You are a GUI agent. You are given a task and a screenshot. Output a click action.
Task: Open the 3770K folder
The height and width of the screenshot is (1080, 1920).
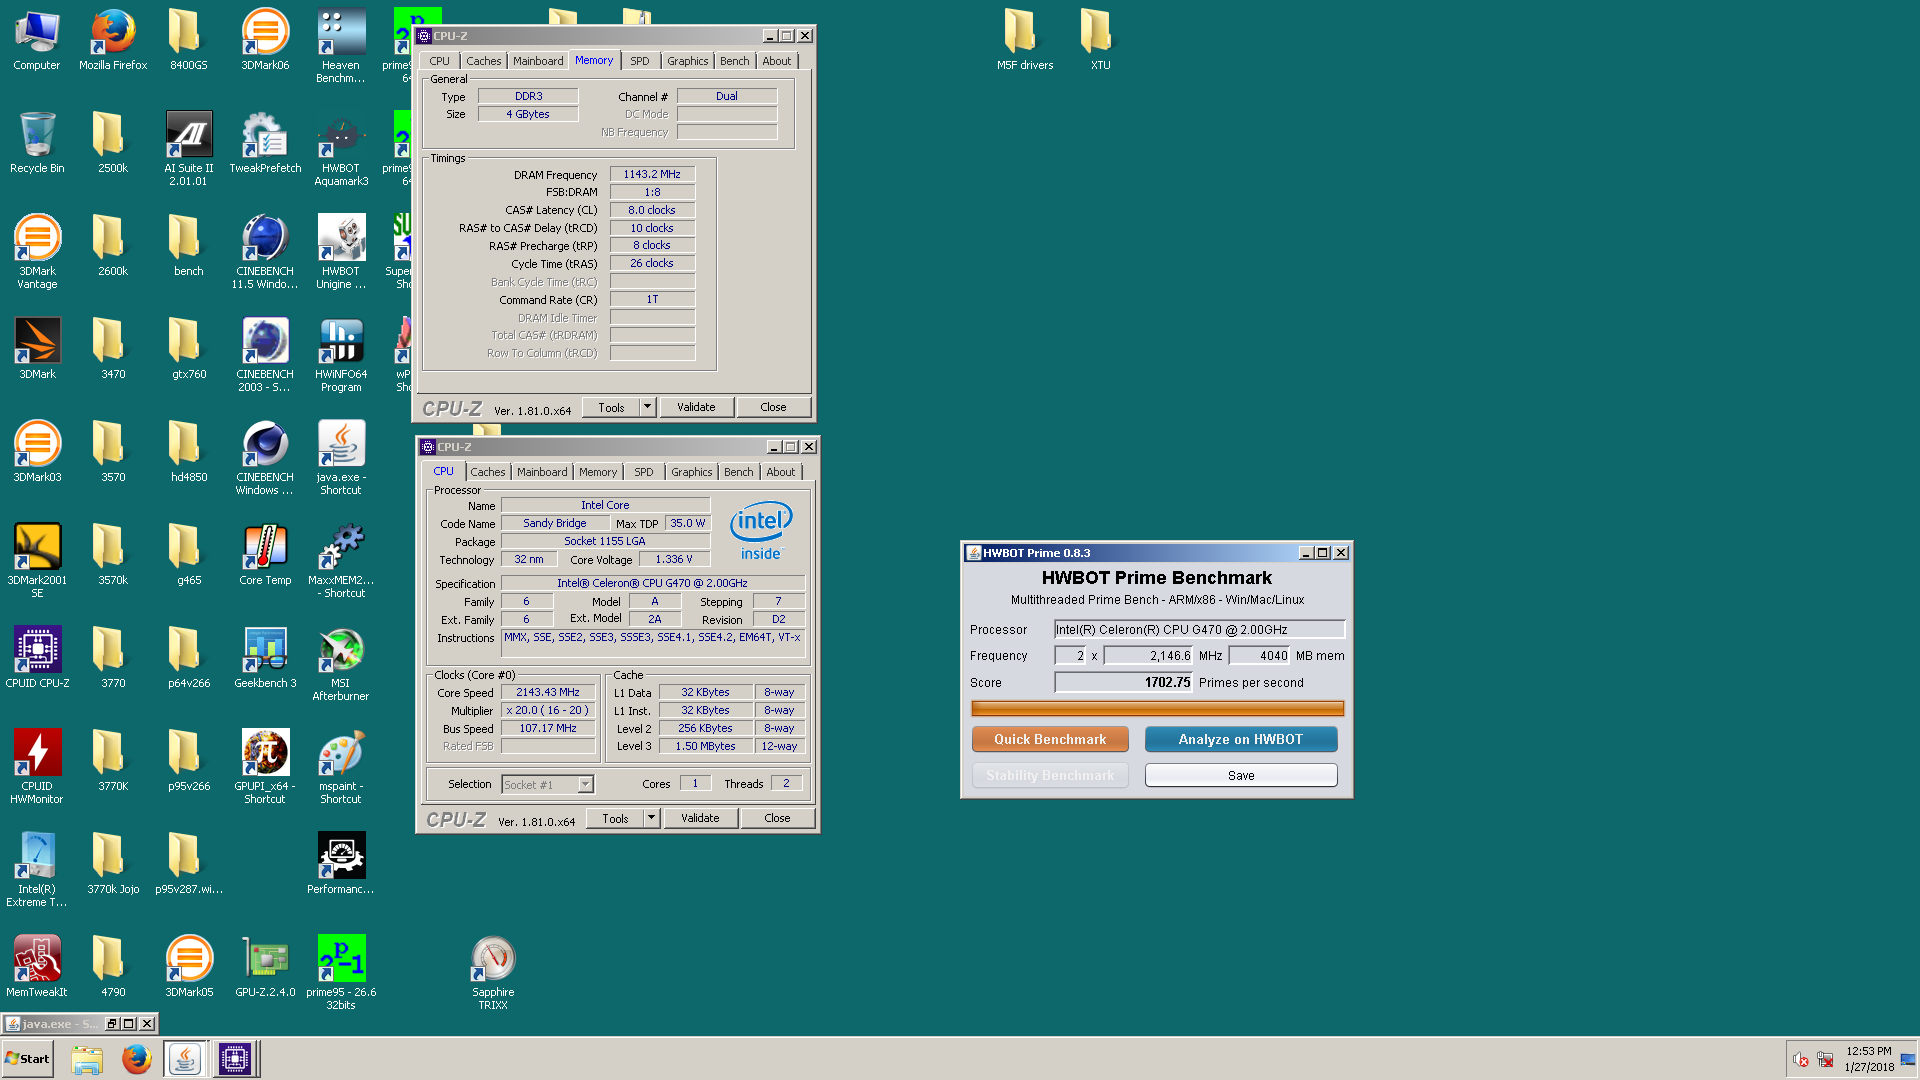(x=113, y=761)
